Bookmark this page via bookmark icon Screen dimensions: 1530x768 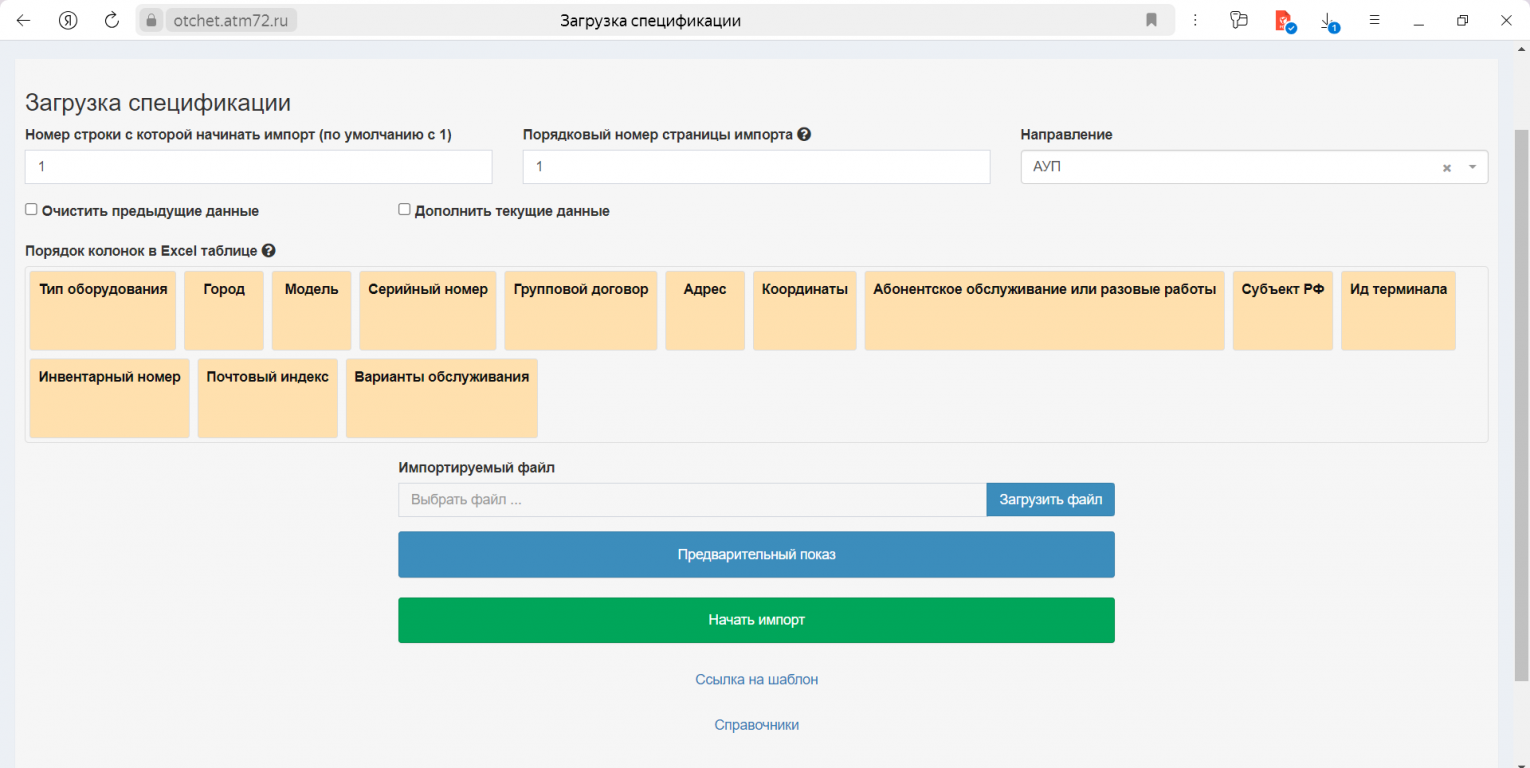point(1151,20)
